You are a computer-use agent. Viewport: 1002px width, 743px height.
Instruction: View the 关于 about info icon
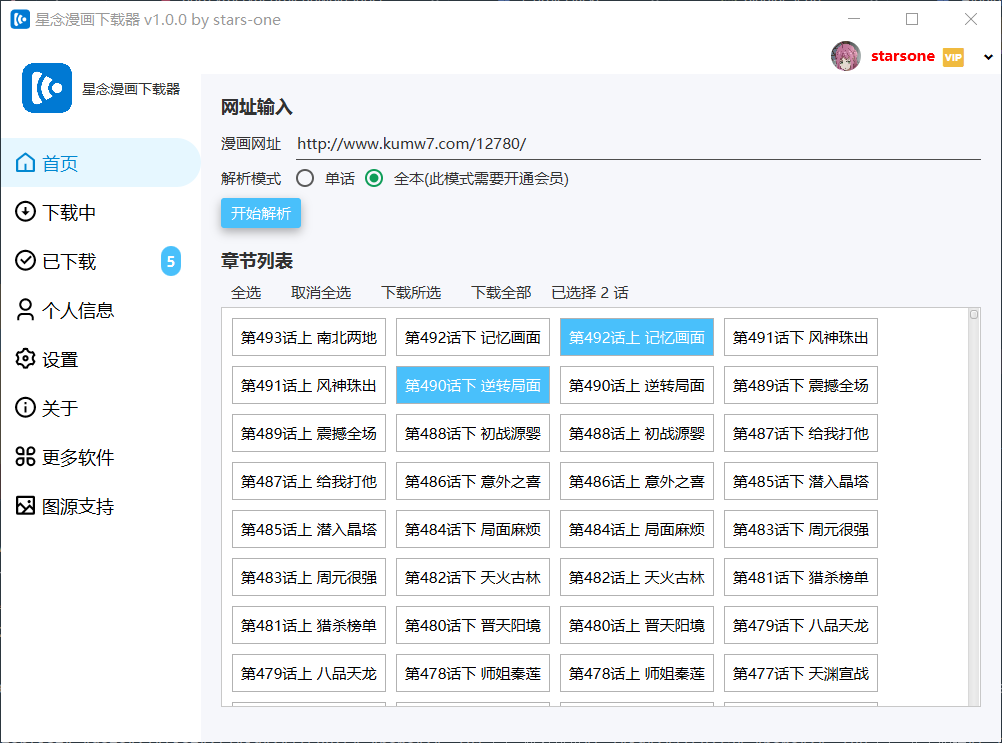pos(25,407)
